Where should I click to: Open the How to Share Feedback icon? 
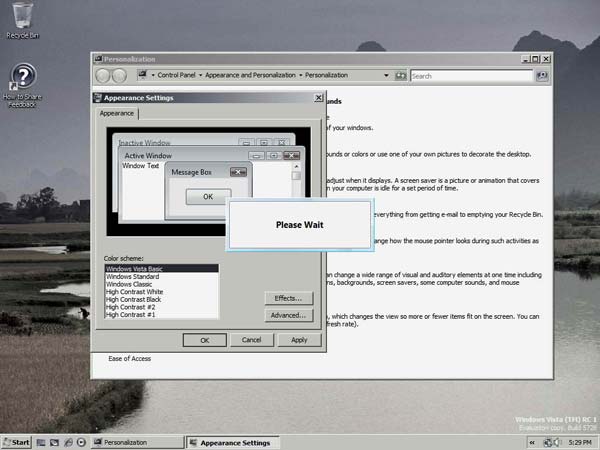(x=23, y=80)
